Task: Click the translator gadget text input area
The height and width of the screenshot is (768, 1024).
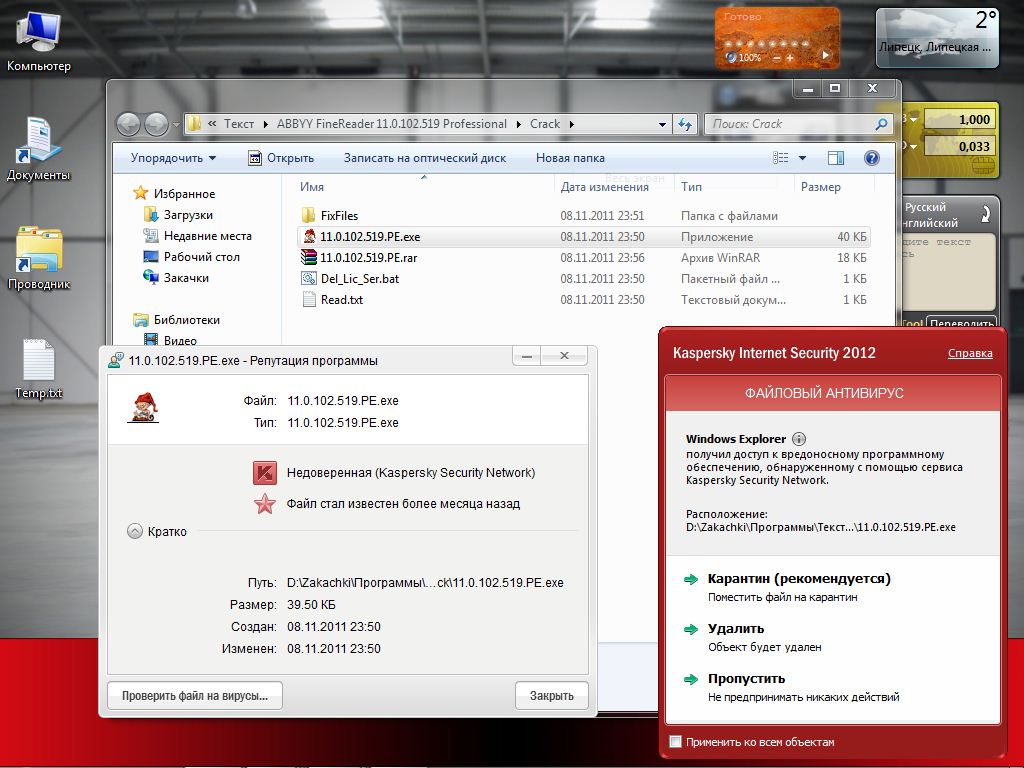Action: pos(948,272)
